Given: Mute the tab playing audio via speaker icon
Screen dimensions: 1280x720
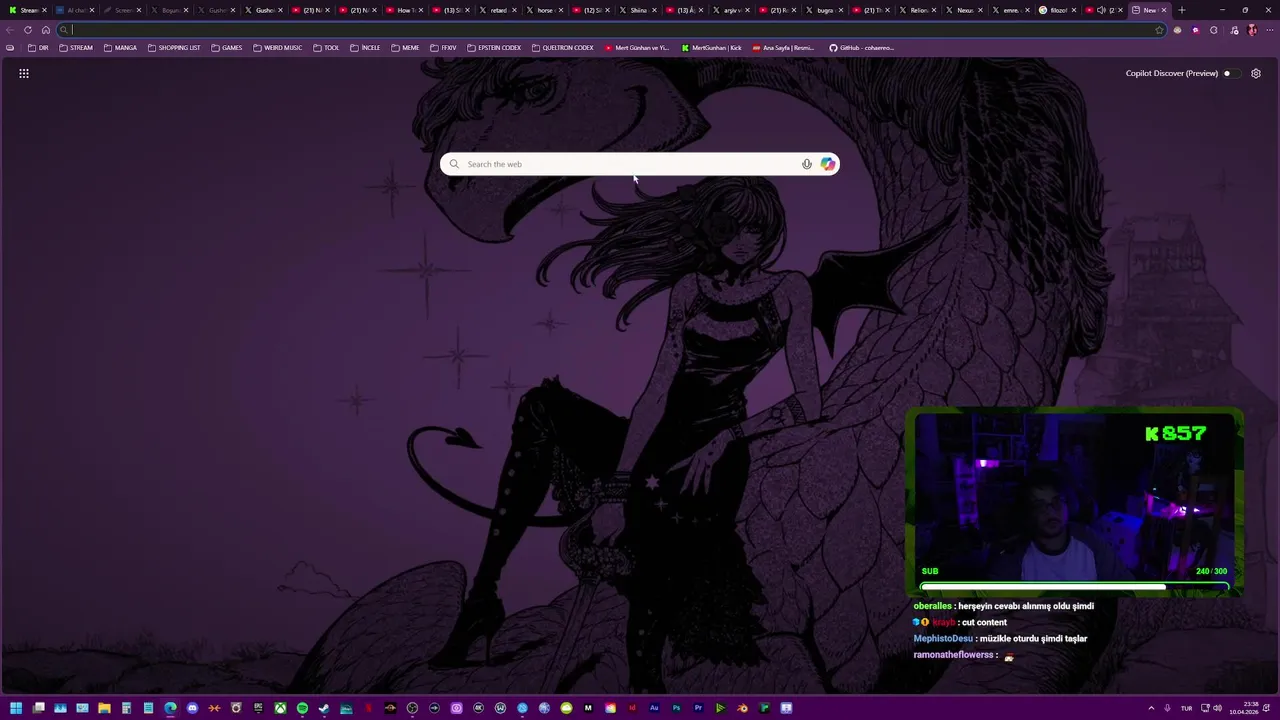Looking at the screenshot, I should pyautogui.click(x=1101, y=10).
